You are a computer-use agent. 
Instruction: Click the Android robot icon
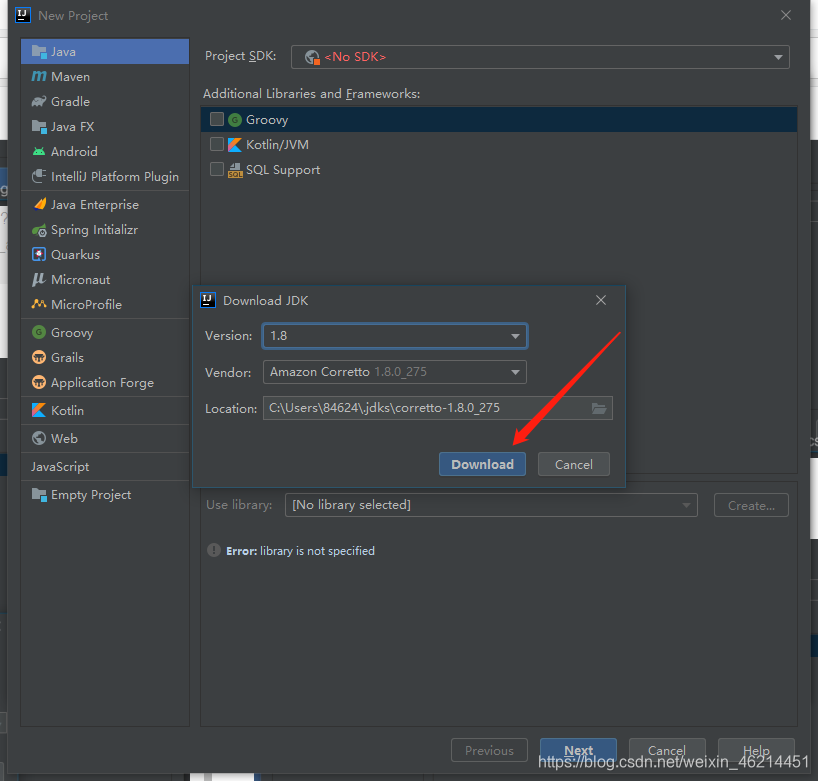pos(39,151)
